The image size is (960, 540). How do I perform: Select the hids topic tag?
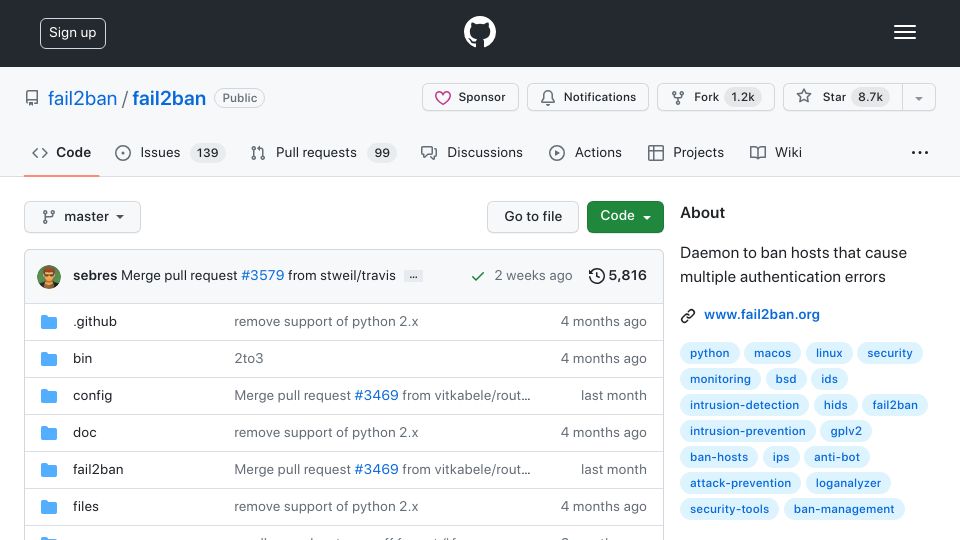click(x=836, y=405)
